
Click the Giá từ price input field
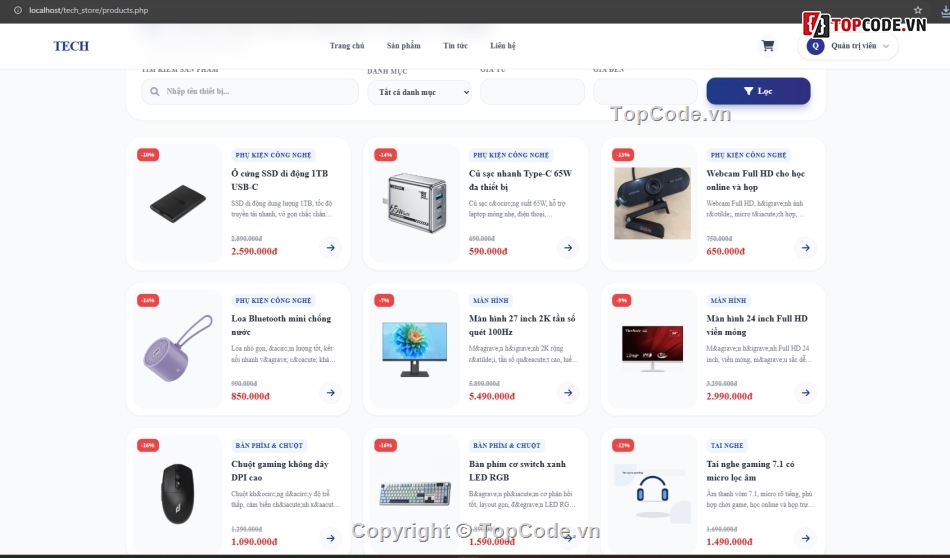(x=532, y=91)
